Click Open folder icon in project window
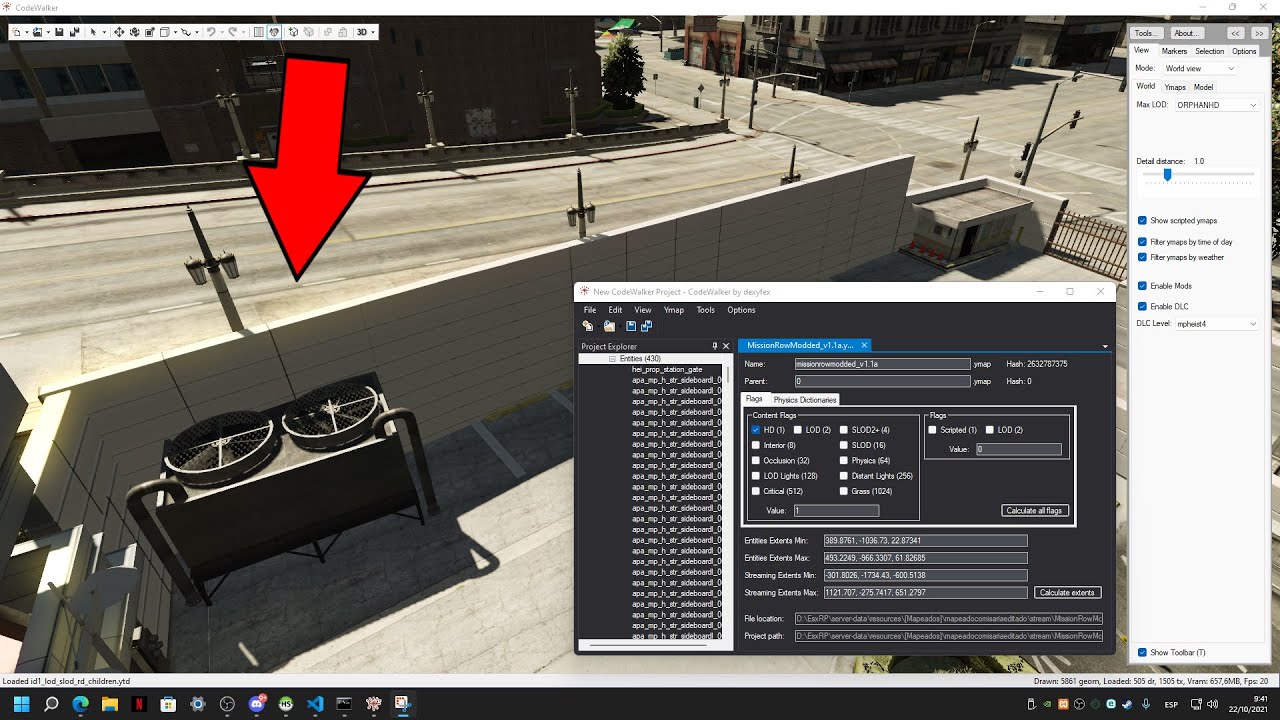1280x720 pixels. point(609,326)
